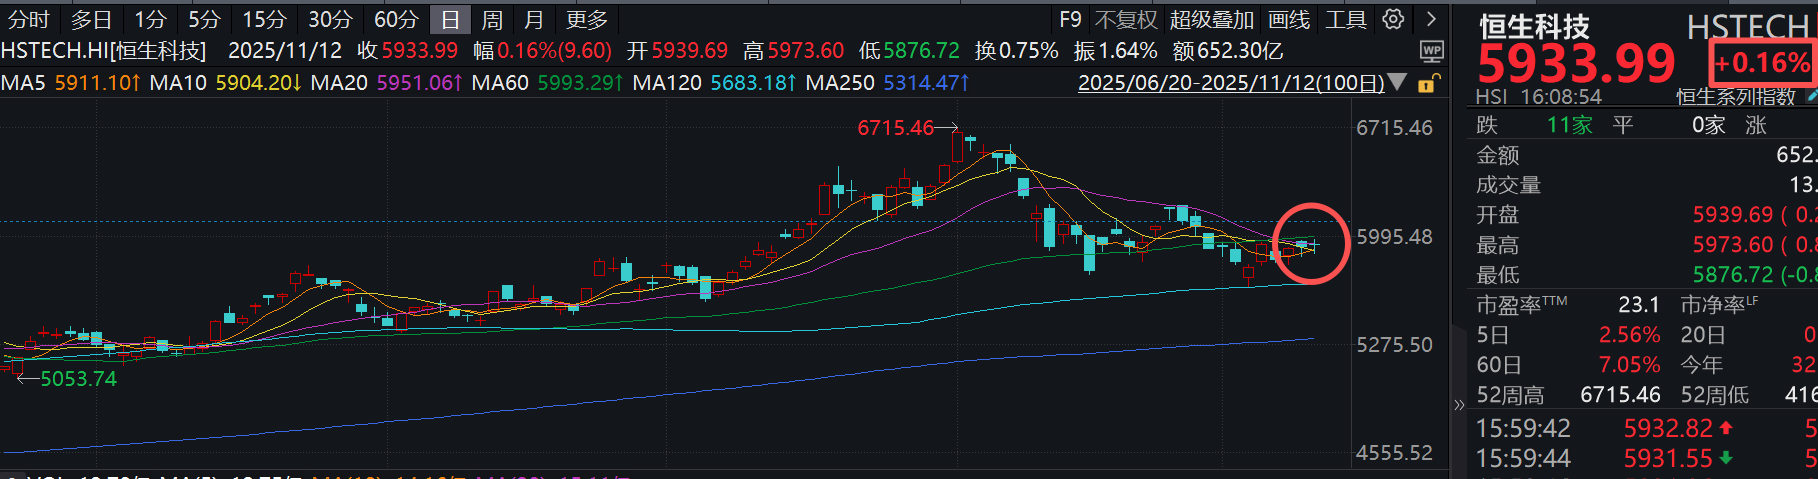
Task: Click the 恒生科技 name in side panel
Action: 1534,25
